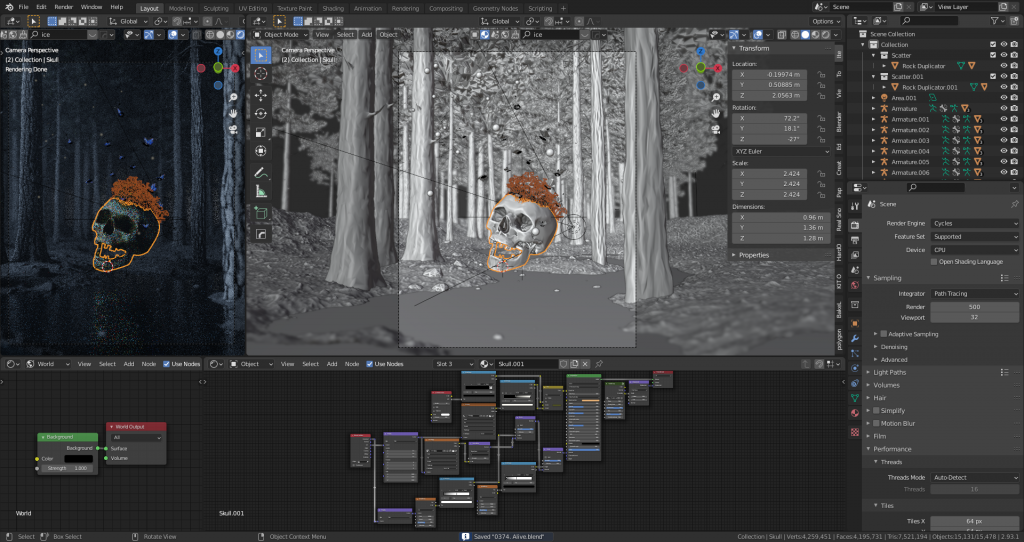
Task: Click zoom magnifier in main viewport
Action: pyautogui.click(x=716, y=97)
